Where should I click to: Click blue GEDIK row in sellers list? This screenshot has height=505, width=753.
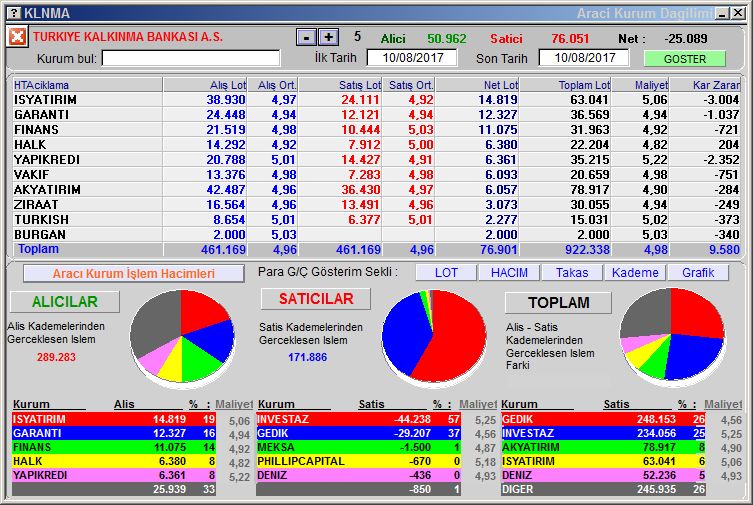pyautogui.click(x=358, y=433)
